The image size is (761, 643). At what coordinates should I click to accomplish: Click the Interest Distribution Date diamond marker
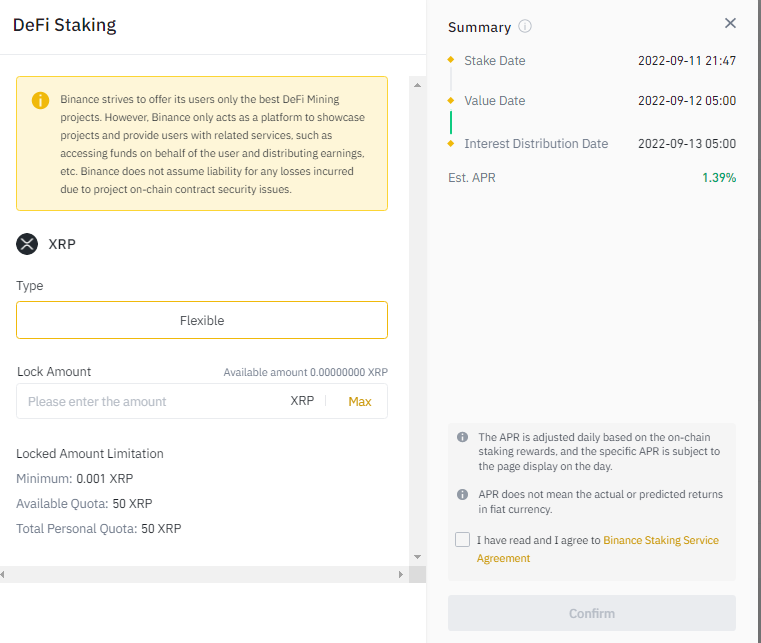click(451, 143)
